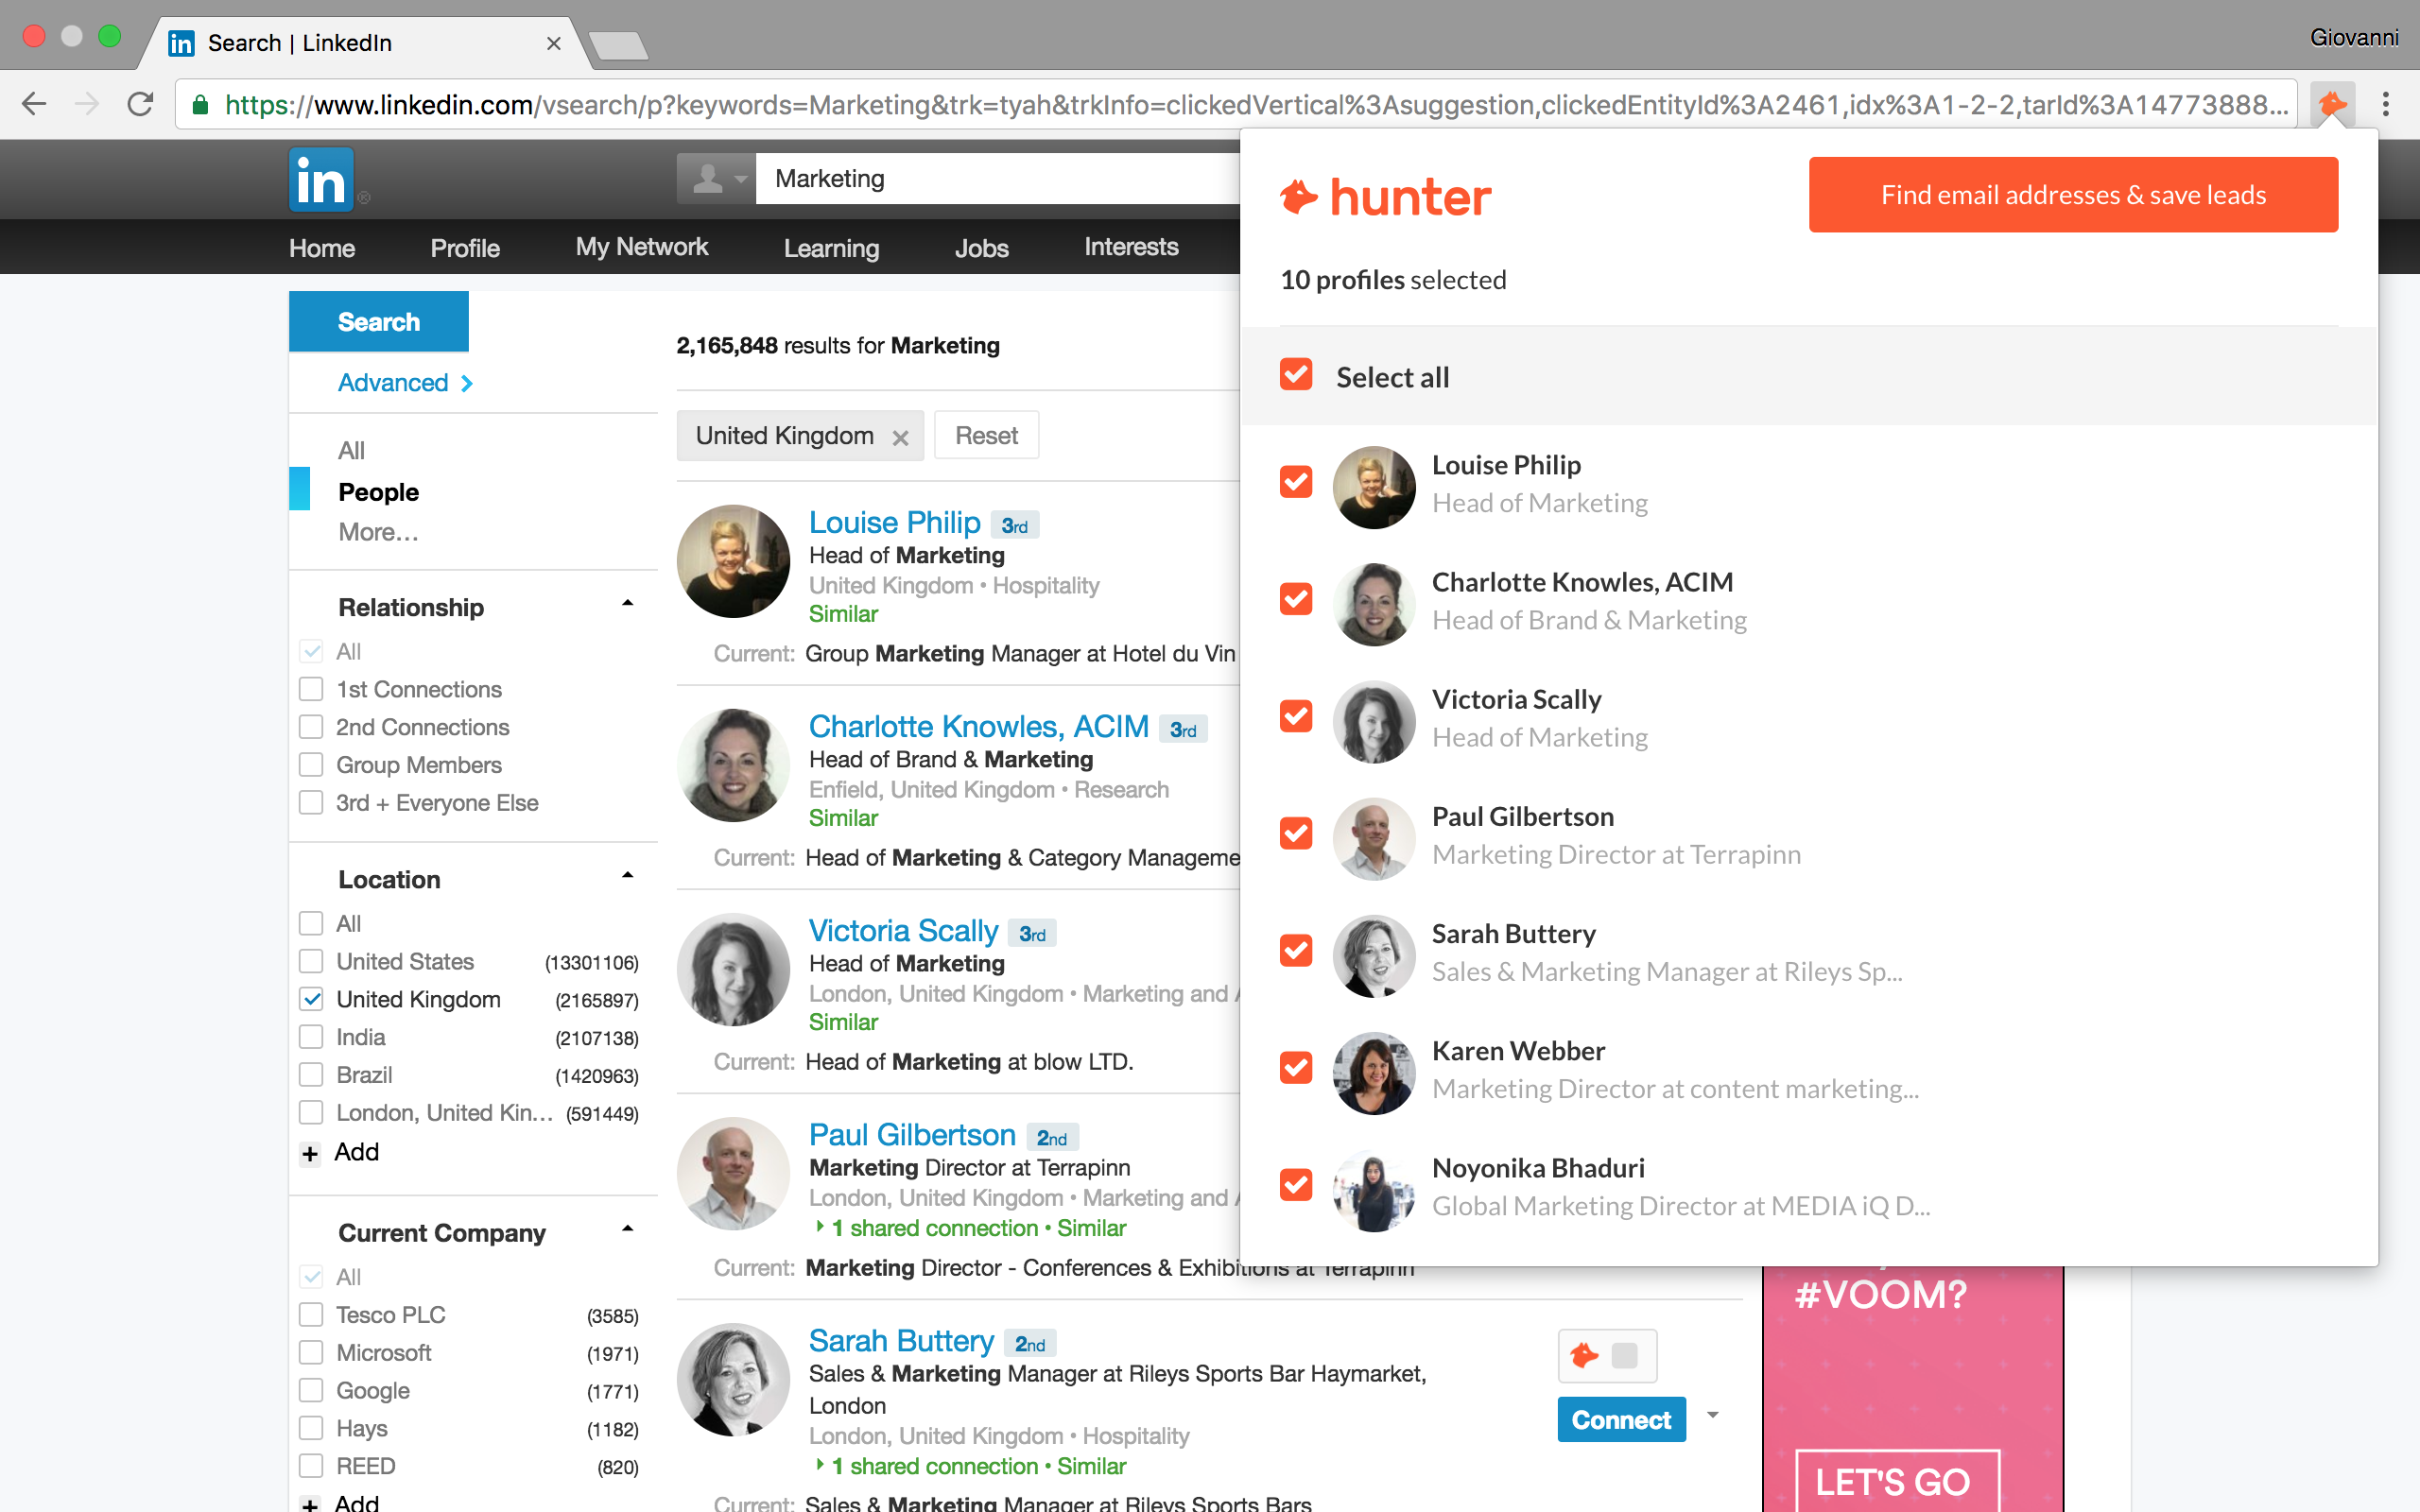The image size is (2420, 1512).
Task: Remove the United Kingdom filter chip
Action: click(x=900, y=437)
